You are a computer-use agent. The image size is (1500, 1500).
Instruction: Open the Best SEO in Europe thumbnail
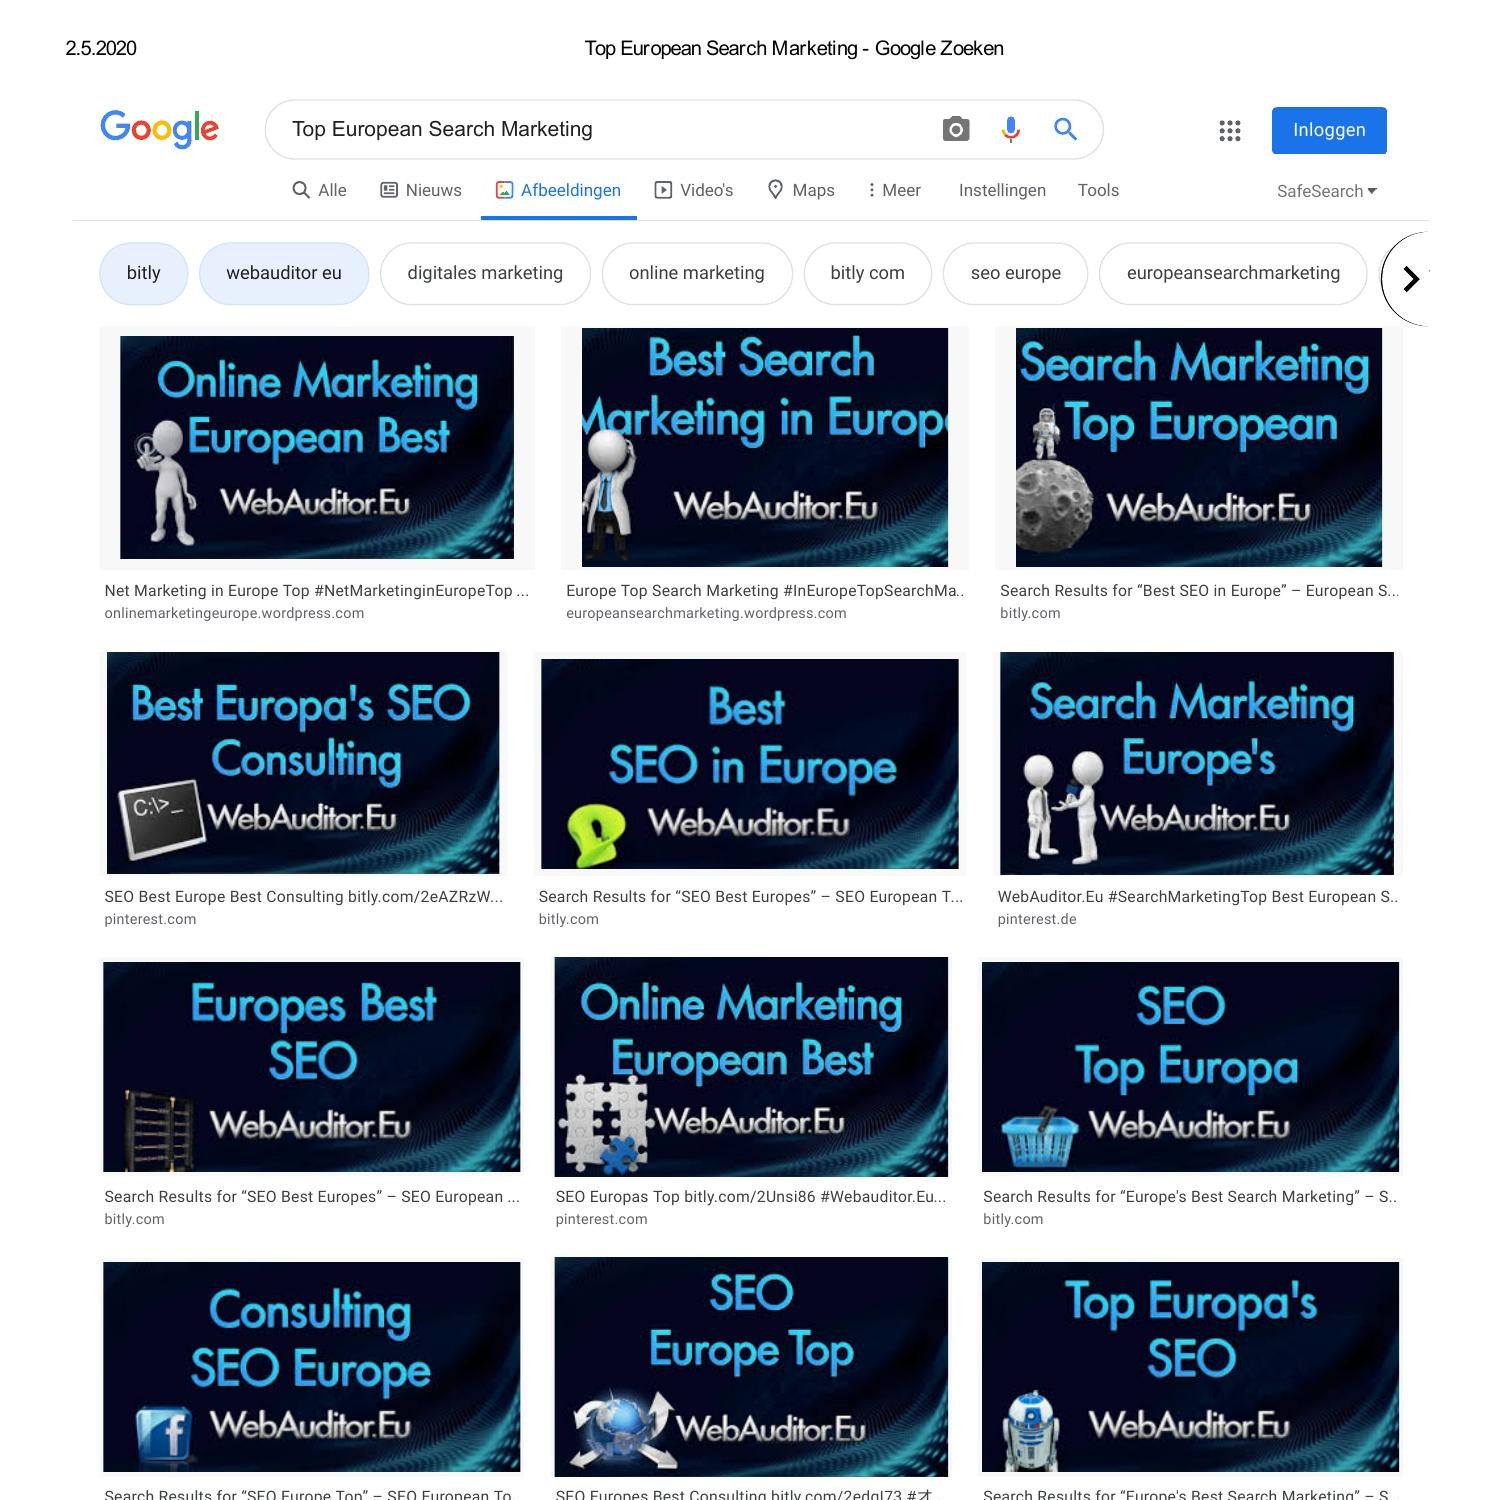click(749, 763)
